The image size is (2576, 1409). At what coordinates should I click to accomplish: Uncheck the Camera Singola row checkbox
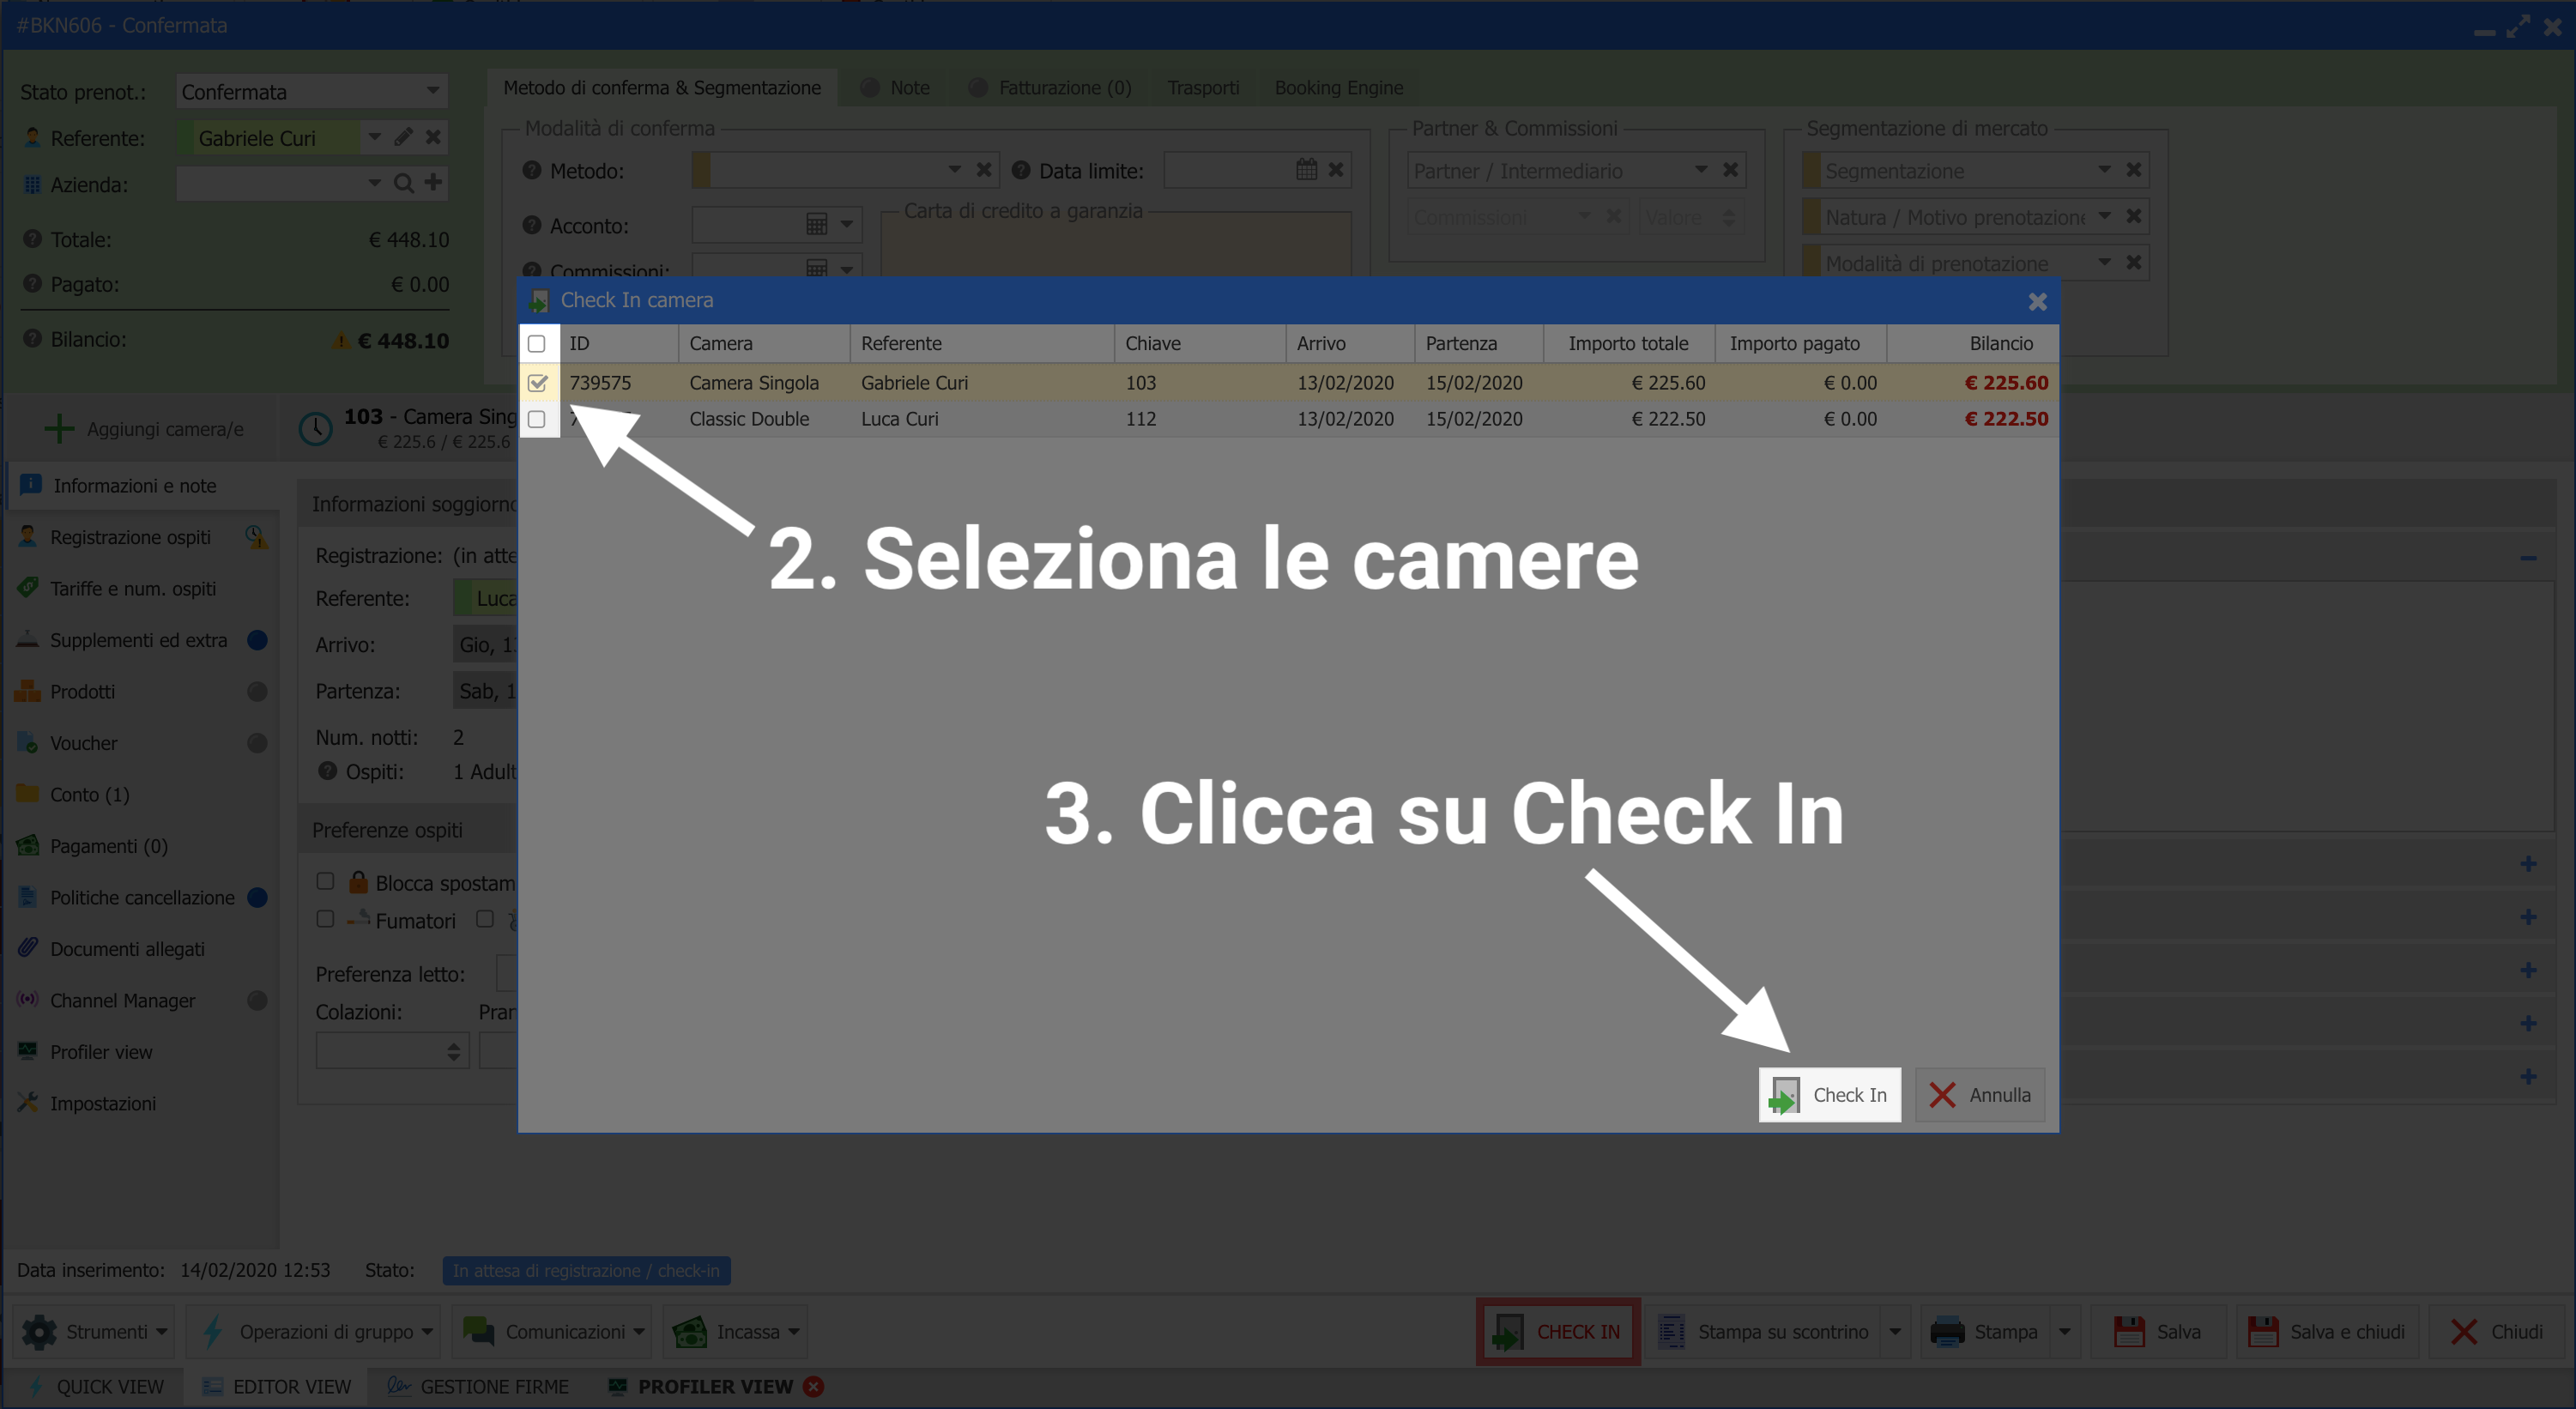(537, 382)
